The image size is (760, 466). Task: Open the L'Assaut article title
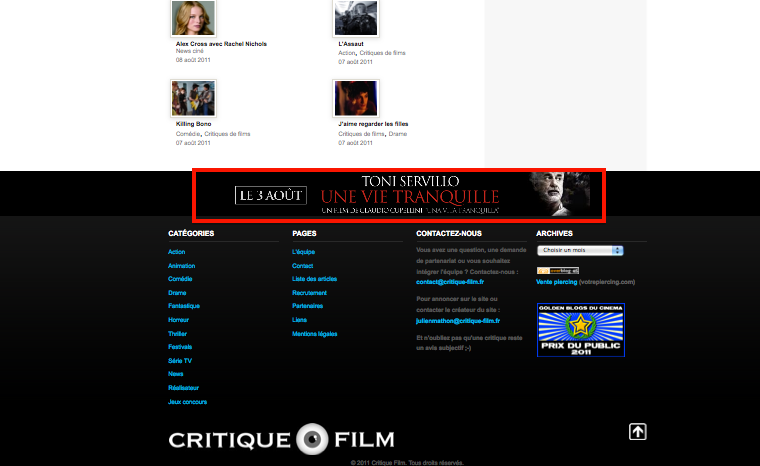[350, 44]
